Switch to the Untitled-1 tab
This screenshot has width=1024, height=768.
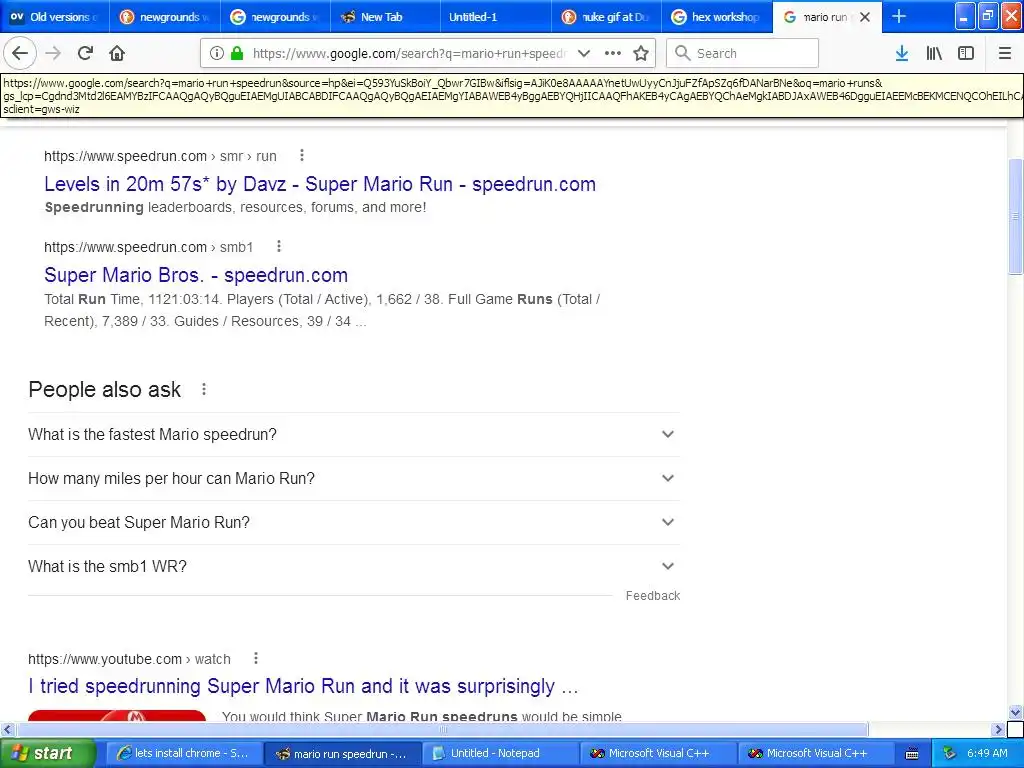496,17
